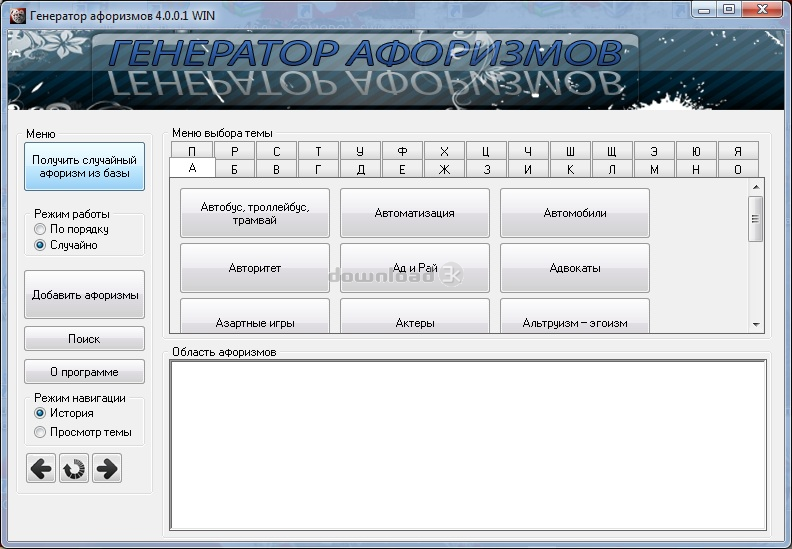
Task: Click the app icon in title bar
Action: tap(17, 10)
